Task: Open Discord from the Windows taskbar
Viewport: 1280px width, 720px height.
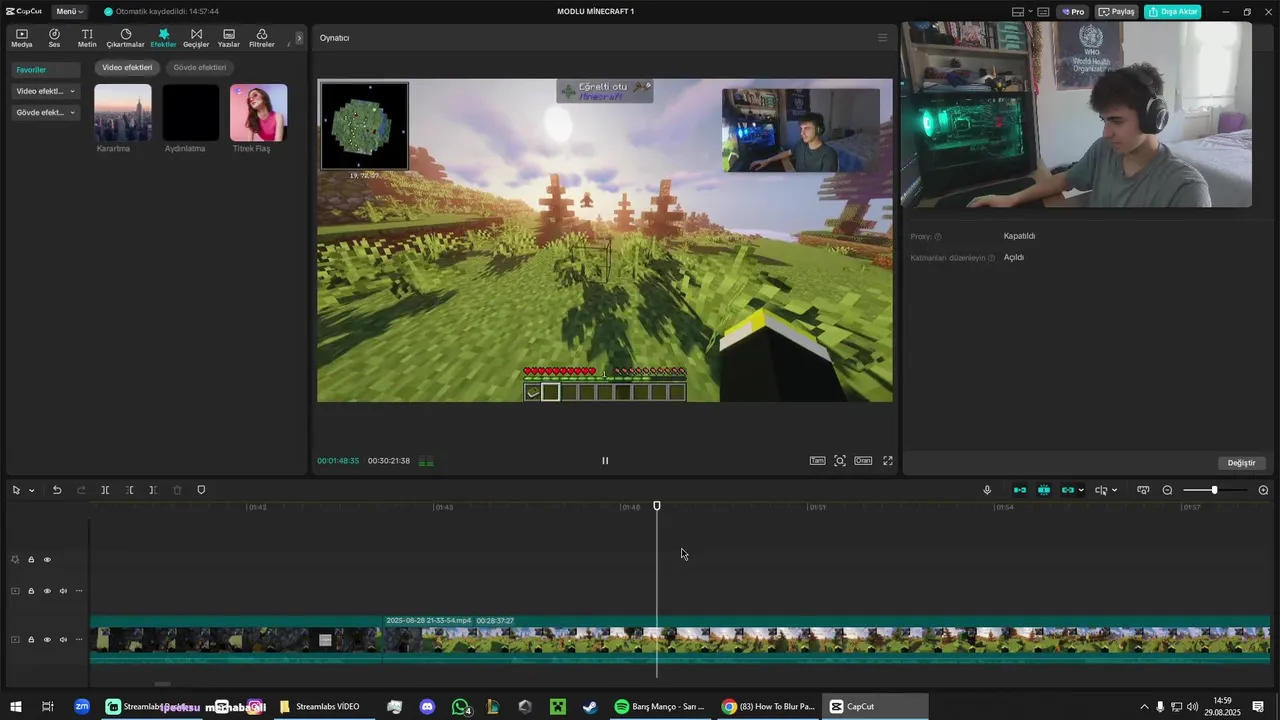Action: pos(427,707)
